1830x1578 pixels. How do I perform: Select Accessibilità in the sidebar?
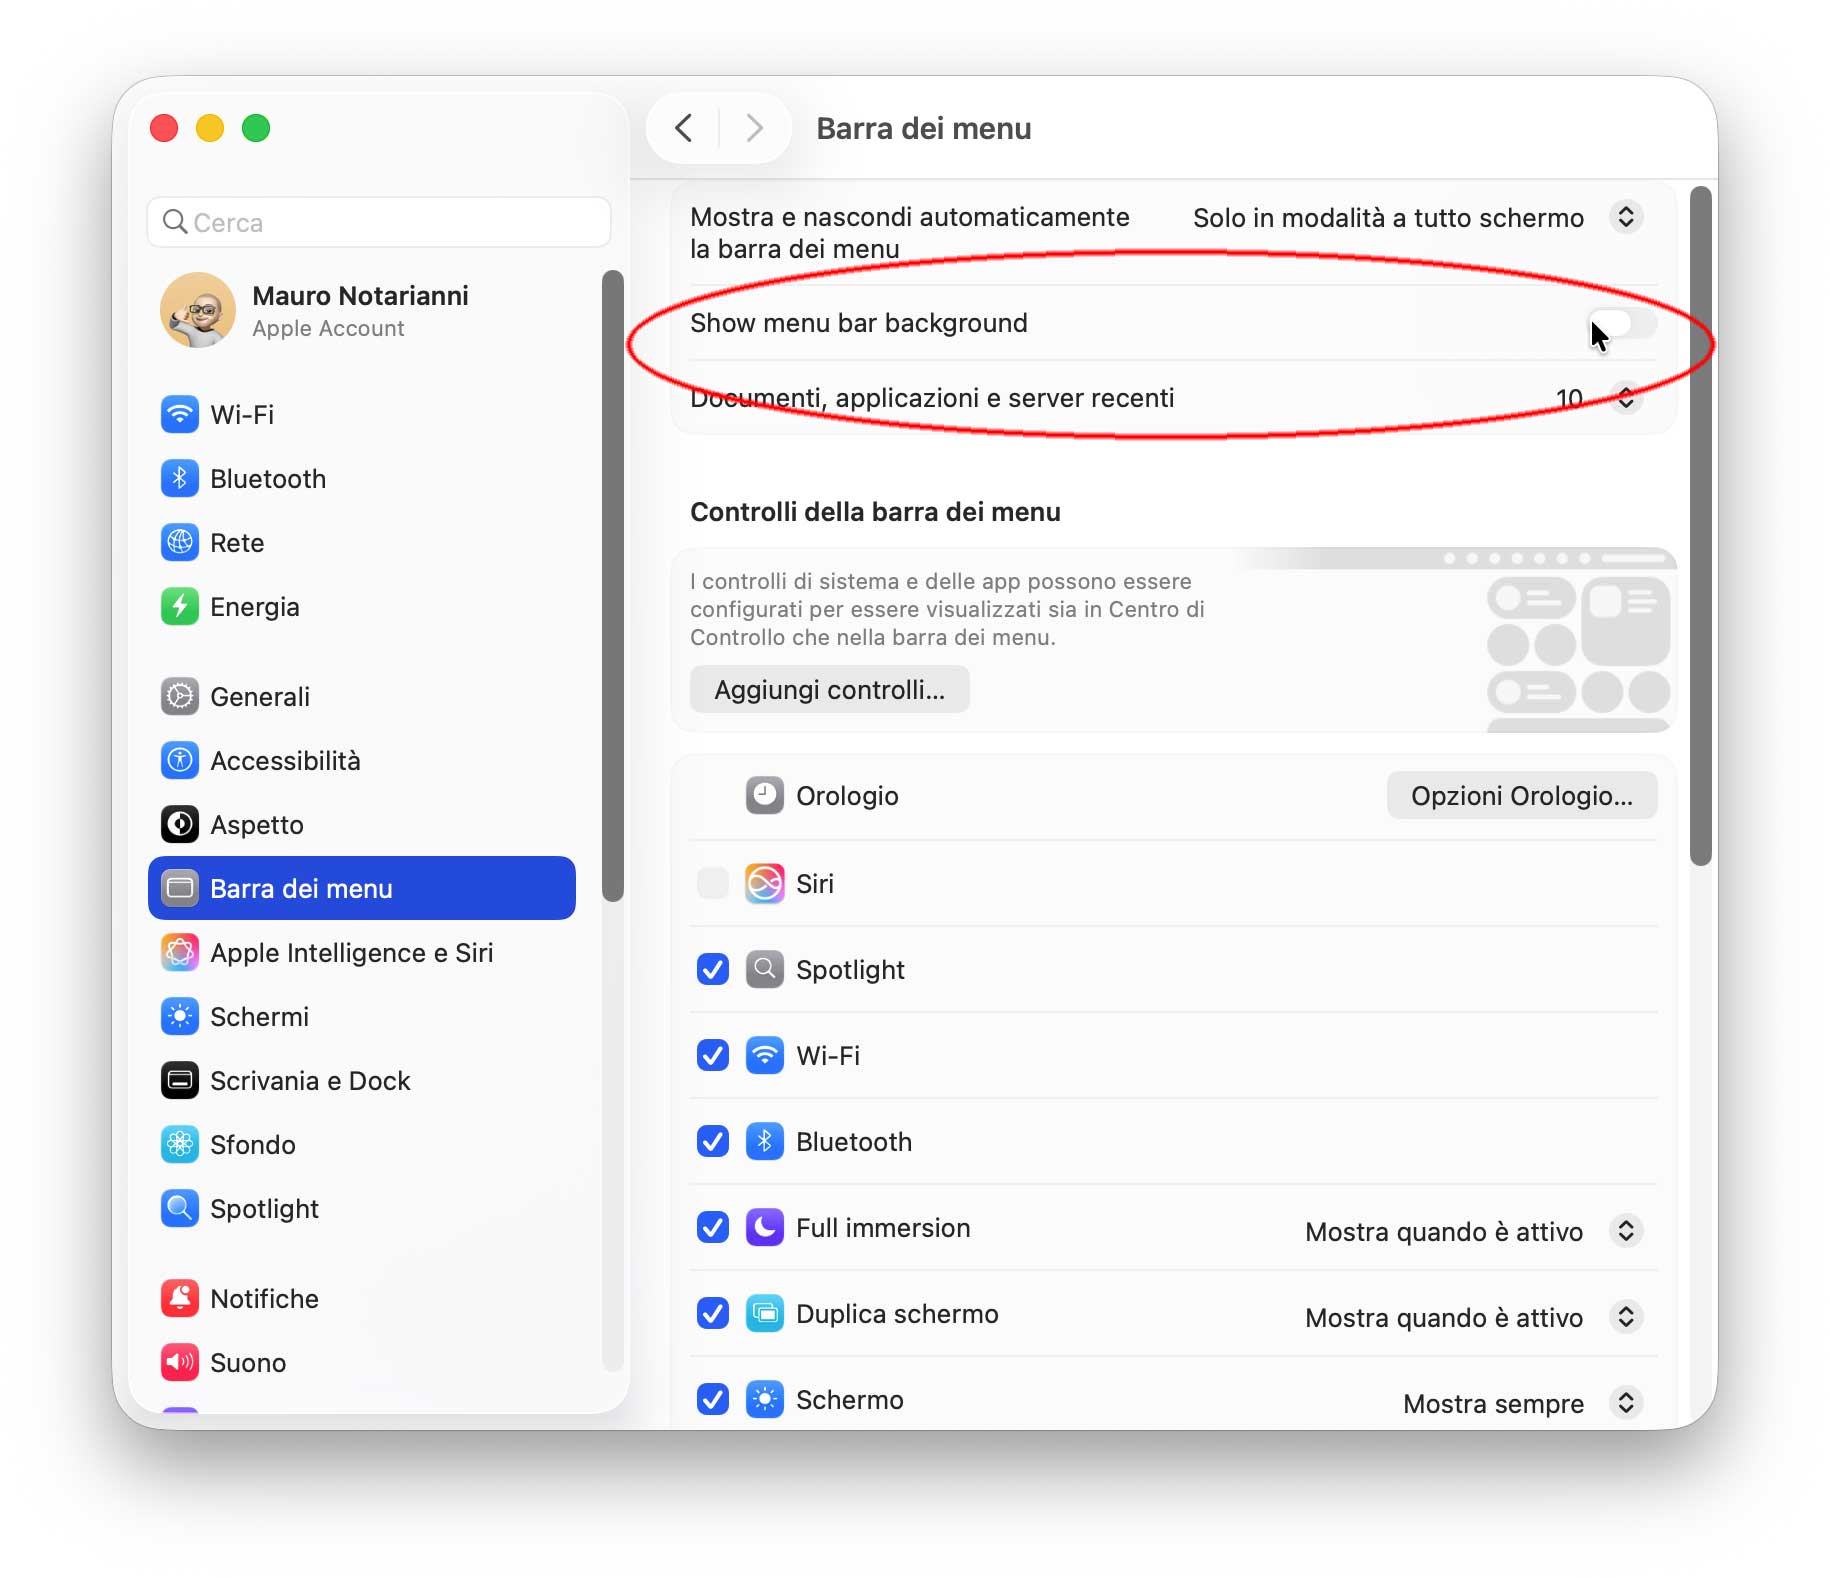click(x=286, y=760)
